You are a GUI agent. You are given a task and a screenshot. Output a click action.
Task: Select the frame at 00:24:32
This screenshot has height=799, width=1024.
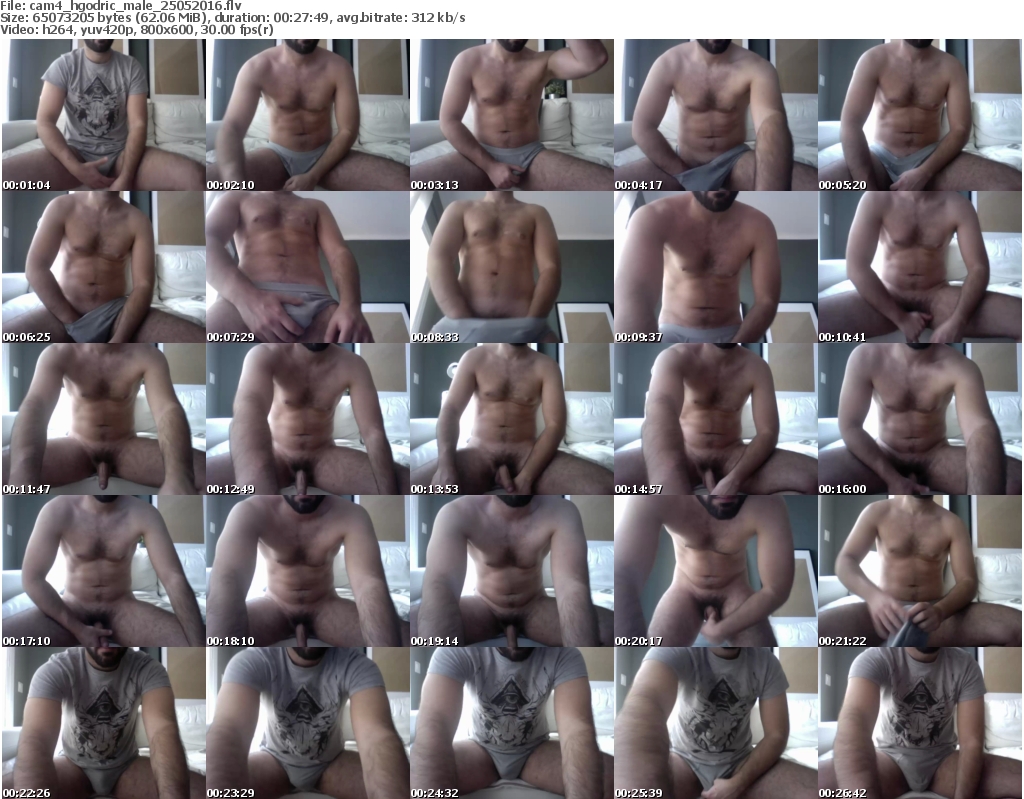[511, 723]
